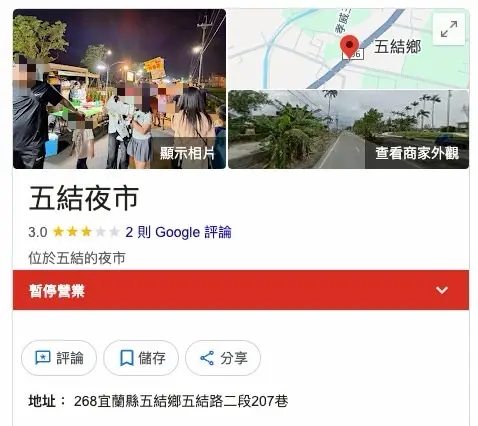Click the review icon in 評論 button
This screenshot has height=426, width=478.
(43, 358)
